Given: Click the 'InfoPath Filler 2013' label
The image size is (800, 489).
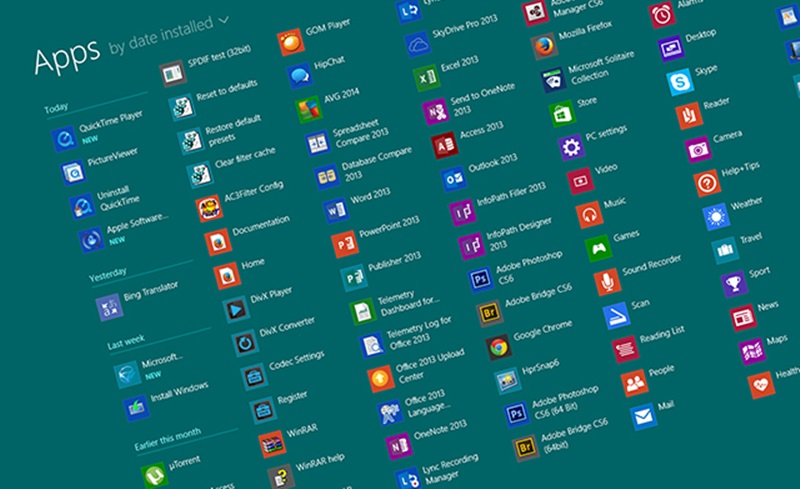Looking at the screenshot, I should [511, 194].
